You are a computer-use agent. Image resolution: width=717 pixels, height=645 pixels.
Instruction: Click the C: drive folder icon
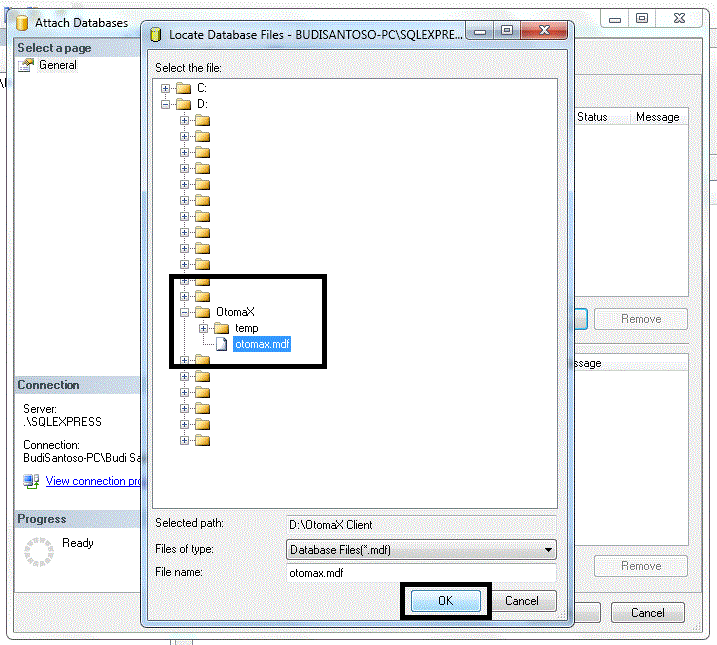coord(183,88)
